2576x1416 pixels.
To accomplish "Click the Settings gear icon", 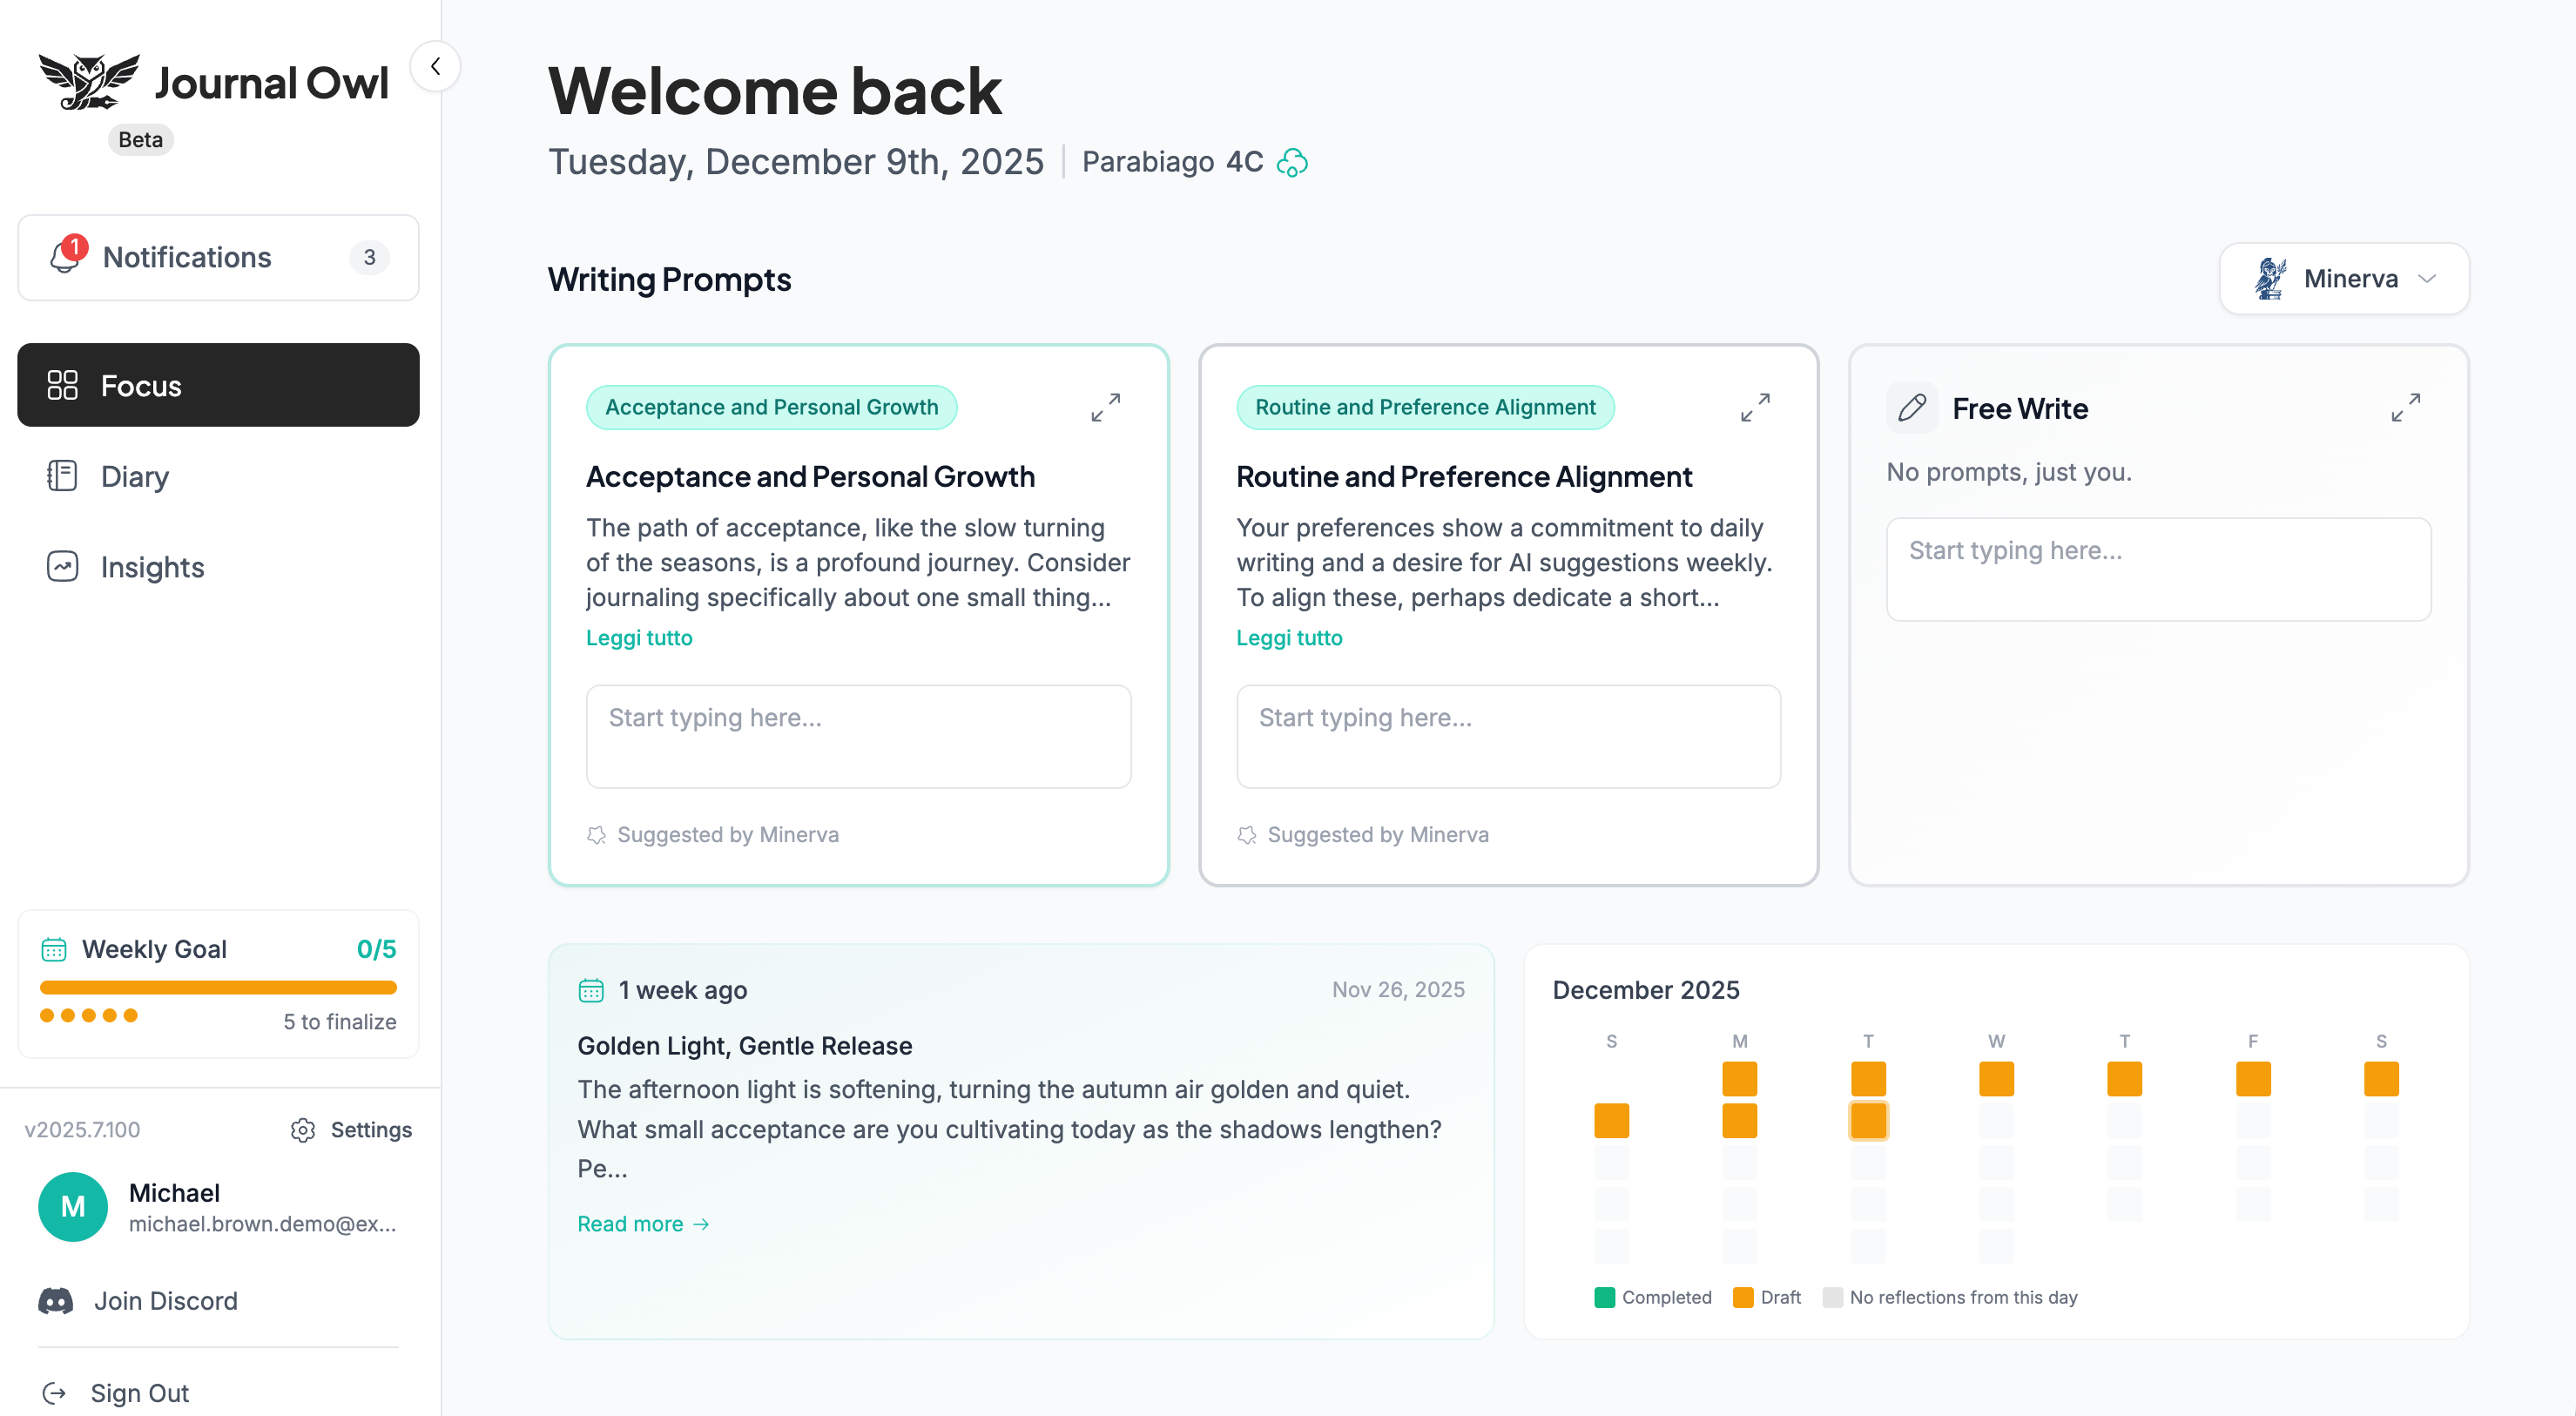I will 302,1130.
